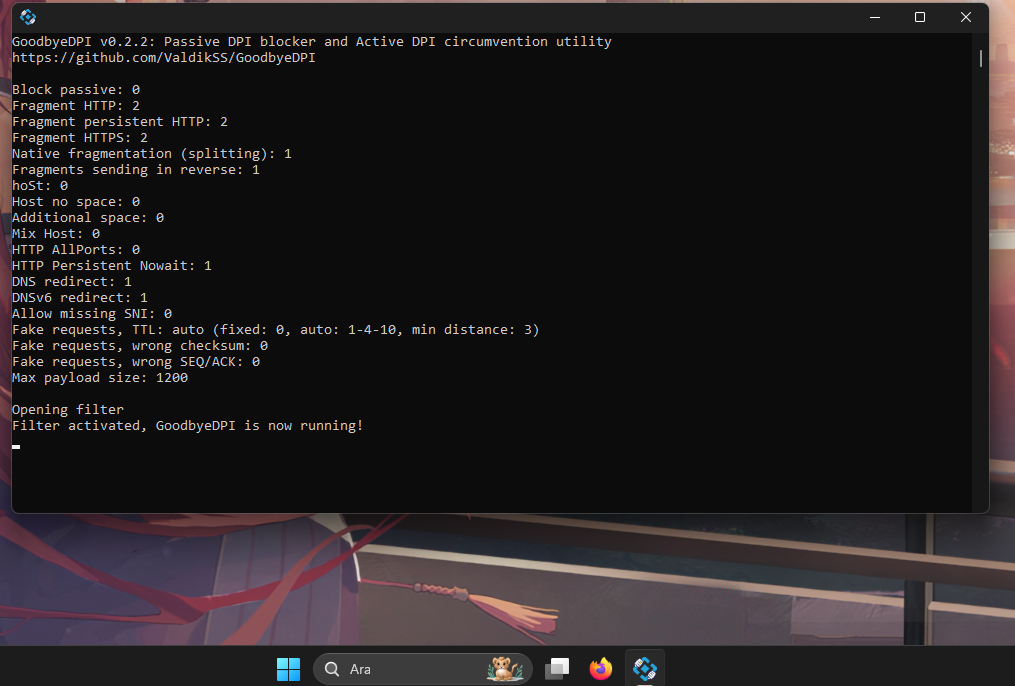Click the GoodbyeDPI v0.2.2 header line
This screenshot has width=1015, height=686.
(x=311, y=41)
